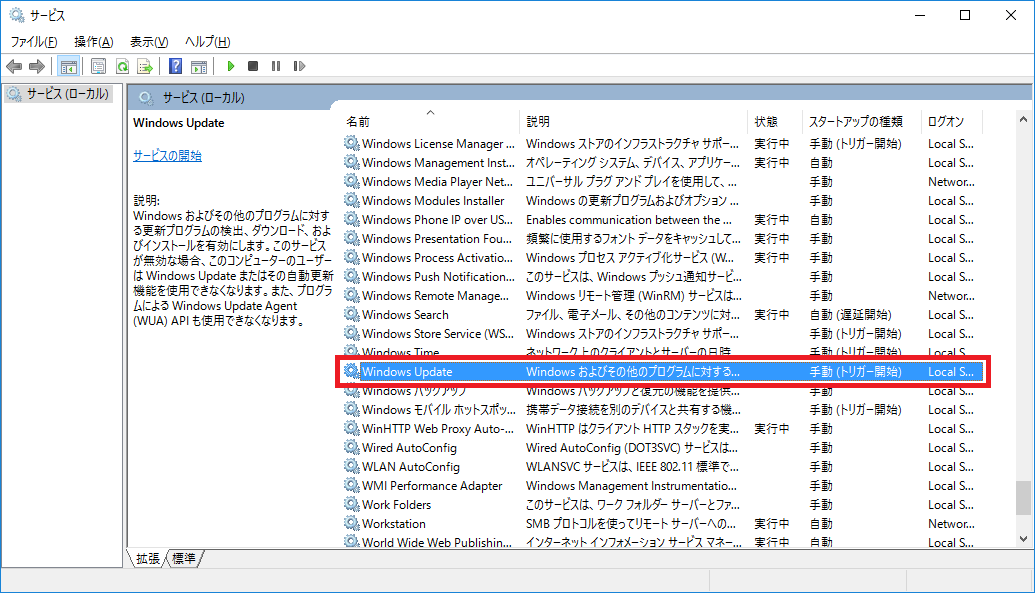Sort by the スタートアップの種類 column header
1035x593 pixels.
tap(862, 122)
